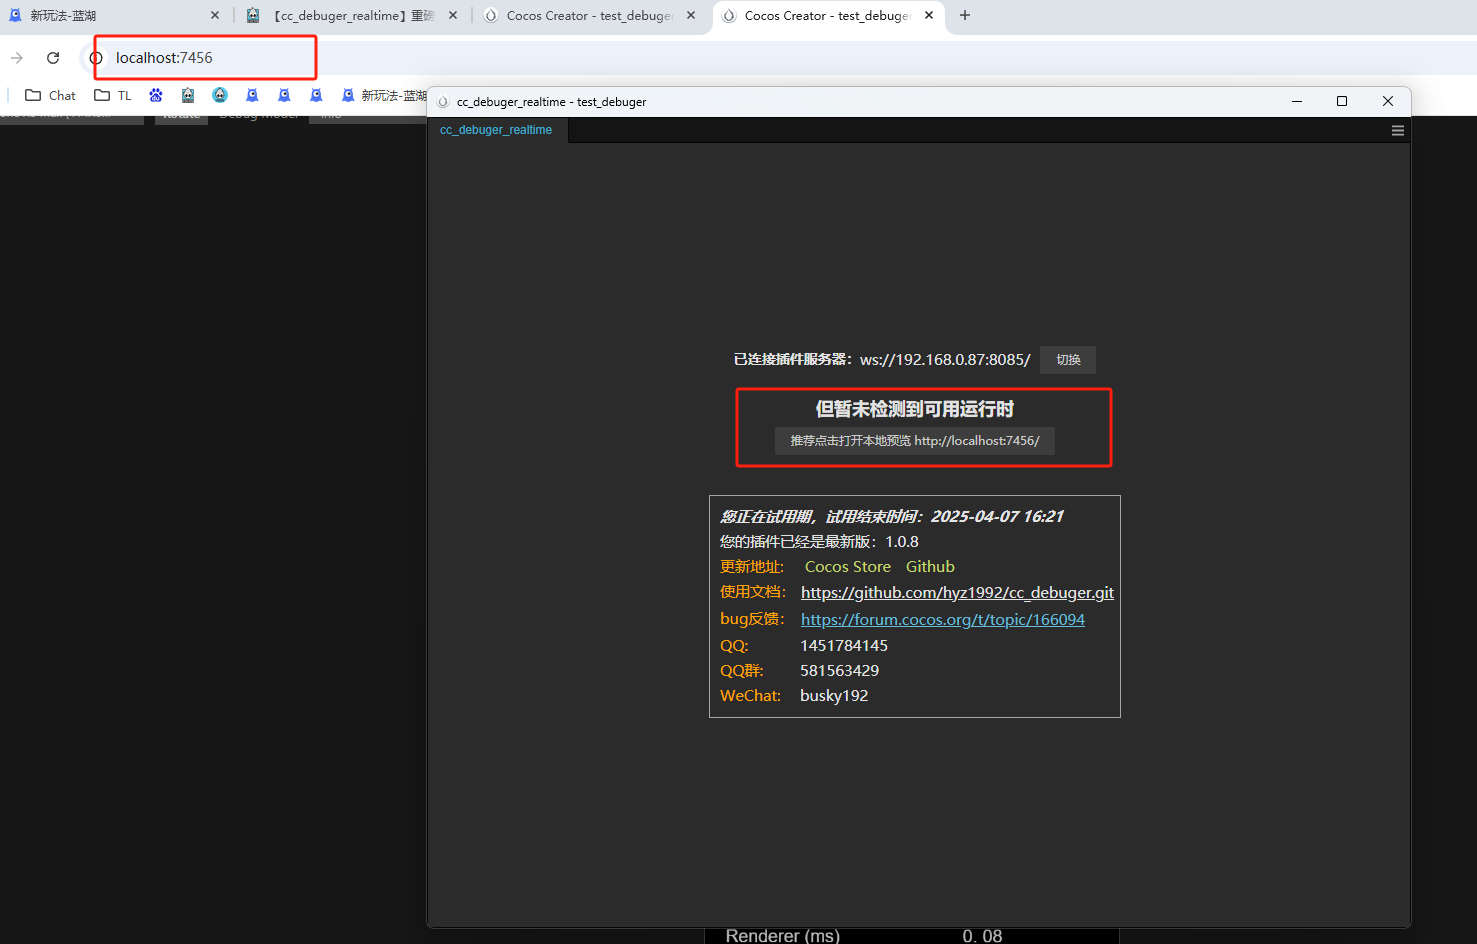Image resolution: width=1477 pixels, height=944 pixels.
Task: Click the site info icon in address bar
Action: [x=95, y=58]
